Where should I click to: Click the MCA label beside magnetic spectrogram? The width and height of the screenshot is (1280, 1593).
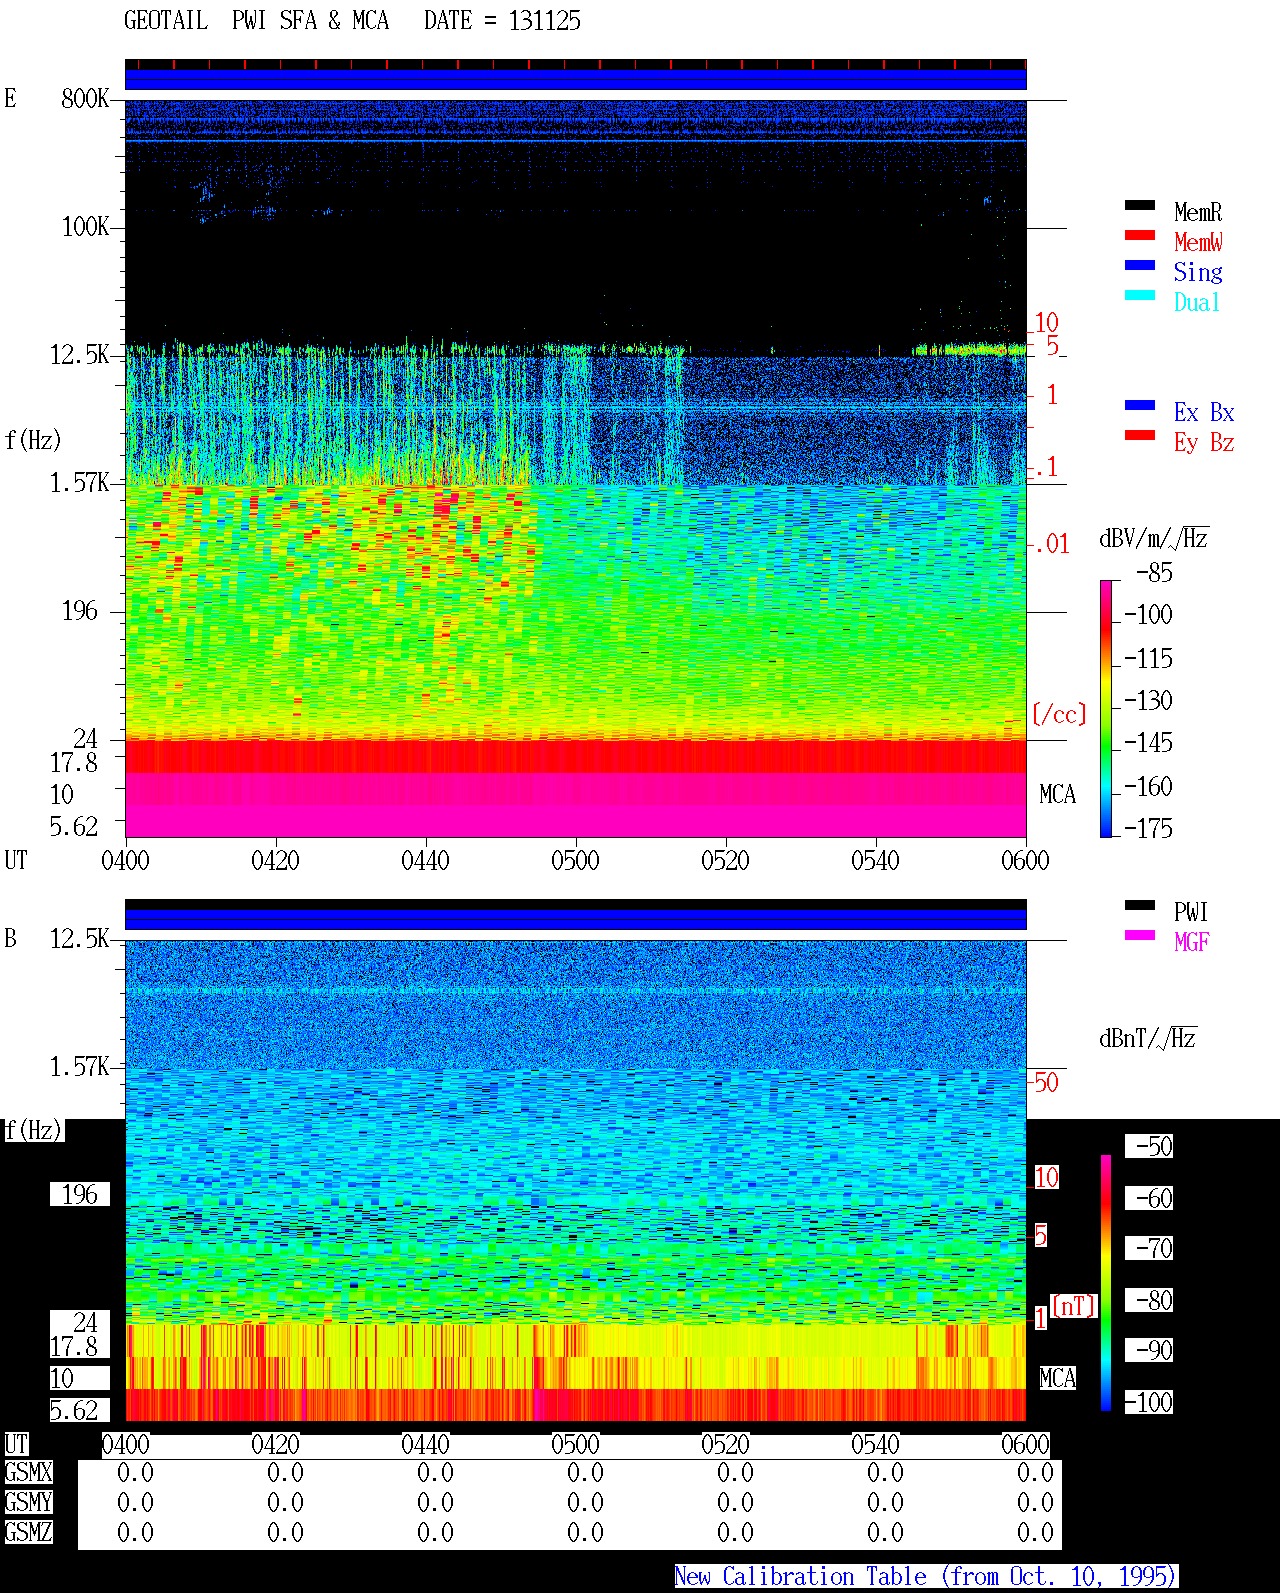click(1057, 1378)
